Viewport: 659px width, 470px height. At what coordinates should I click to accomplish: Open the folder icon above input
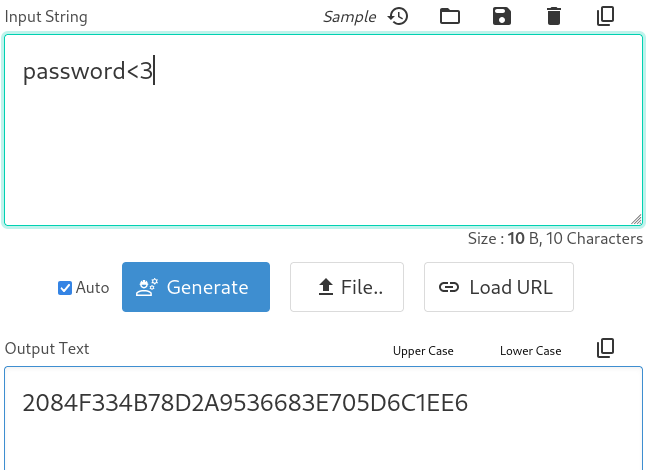click(450, 16)
